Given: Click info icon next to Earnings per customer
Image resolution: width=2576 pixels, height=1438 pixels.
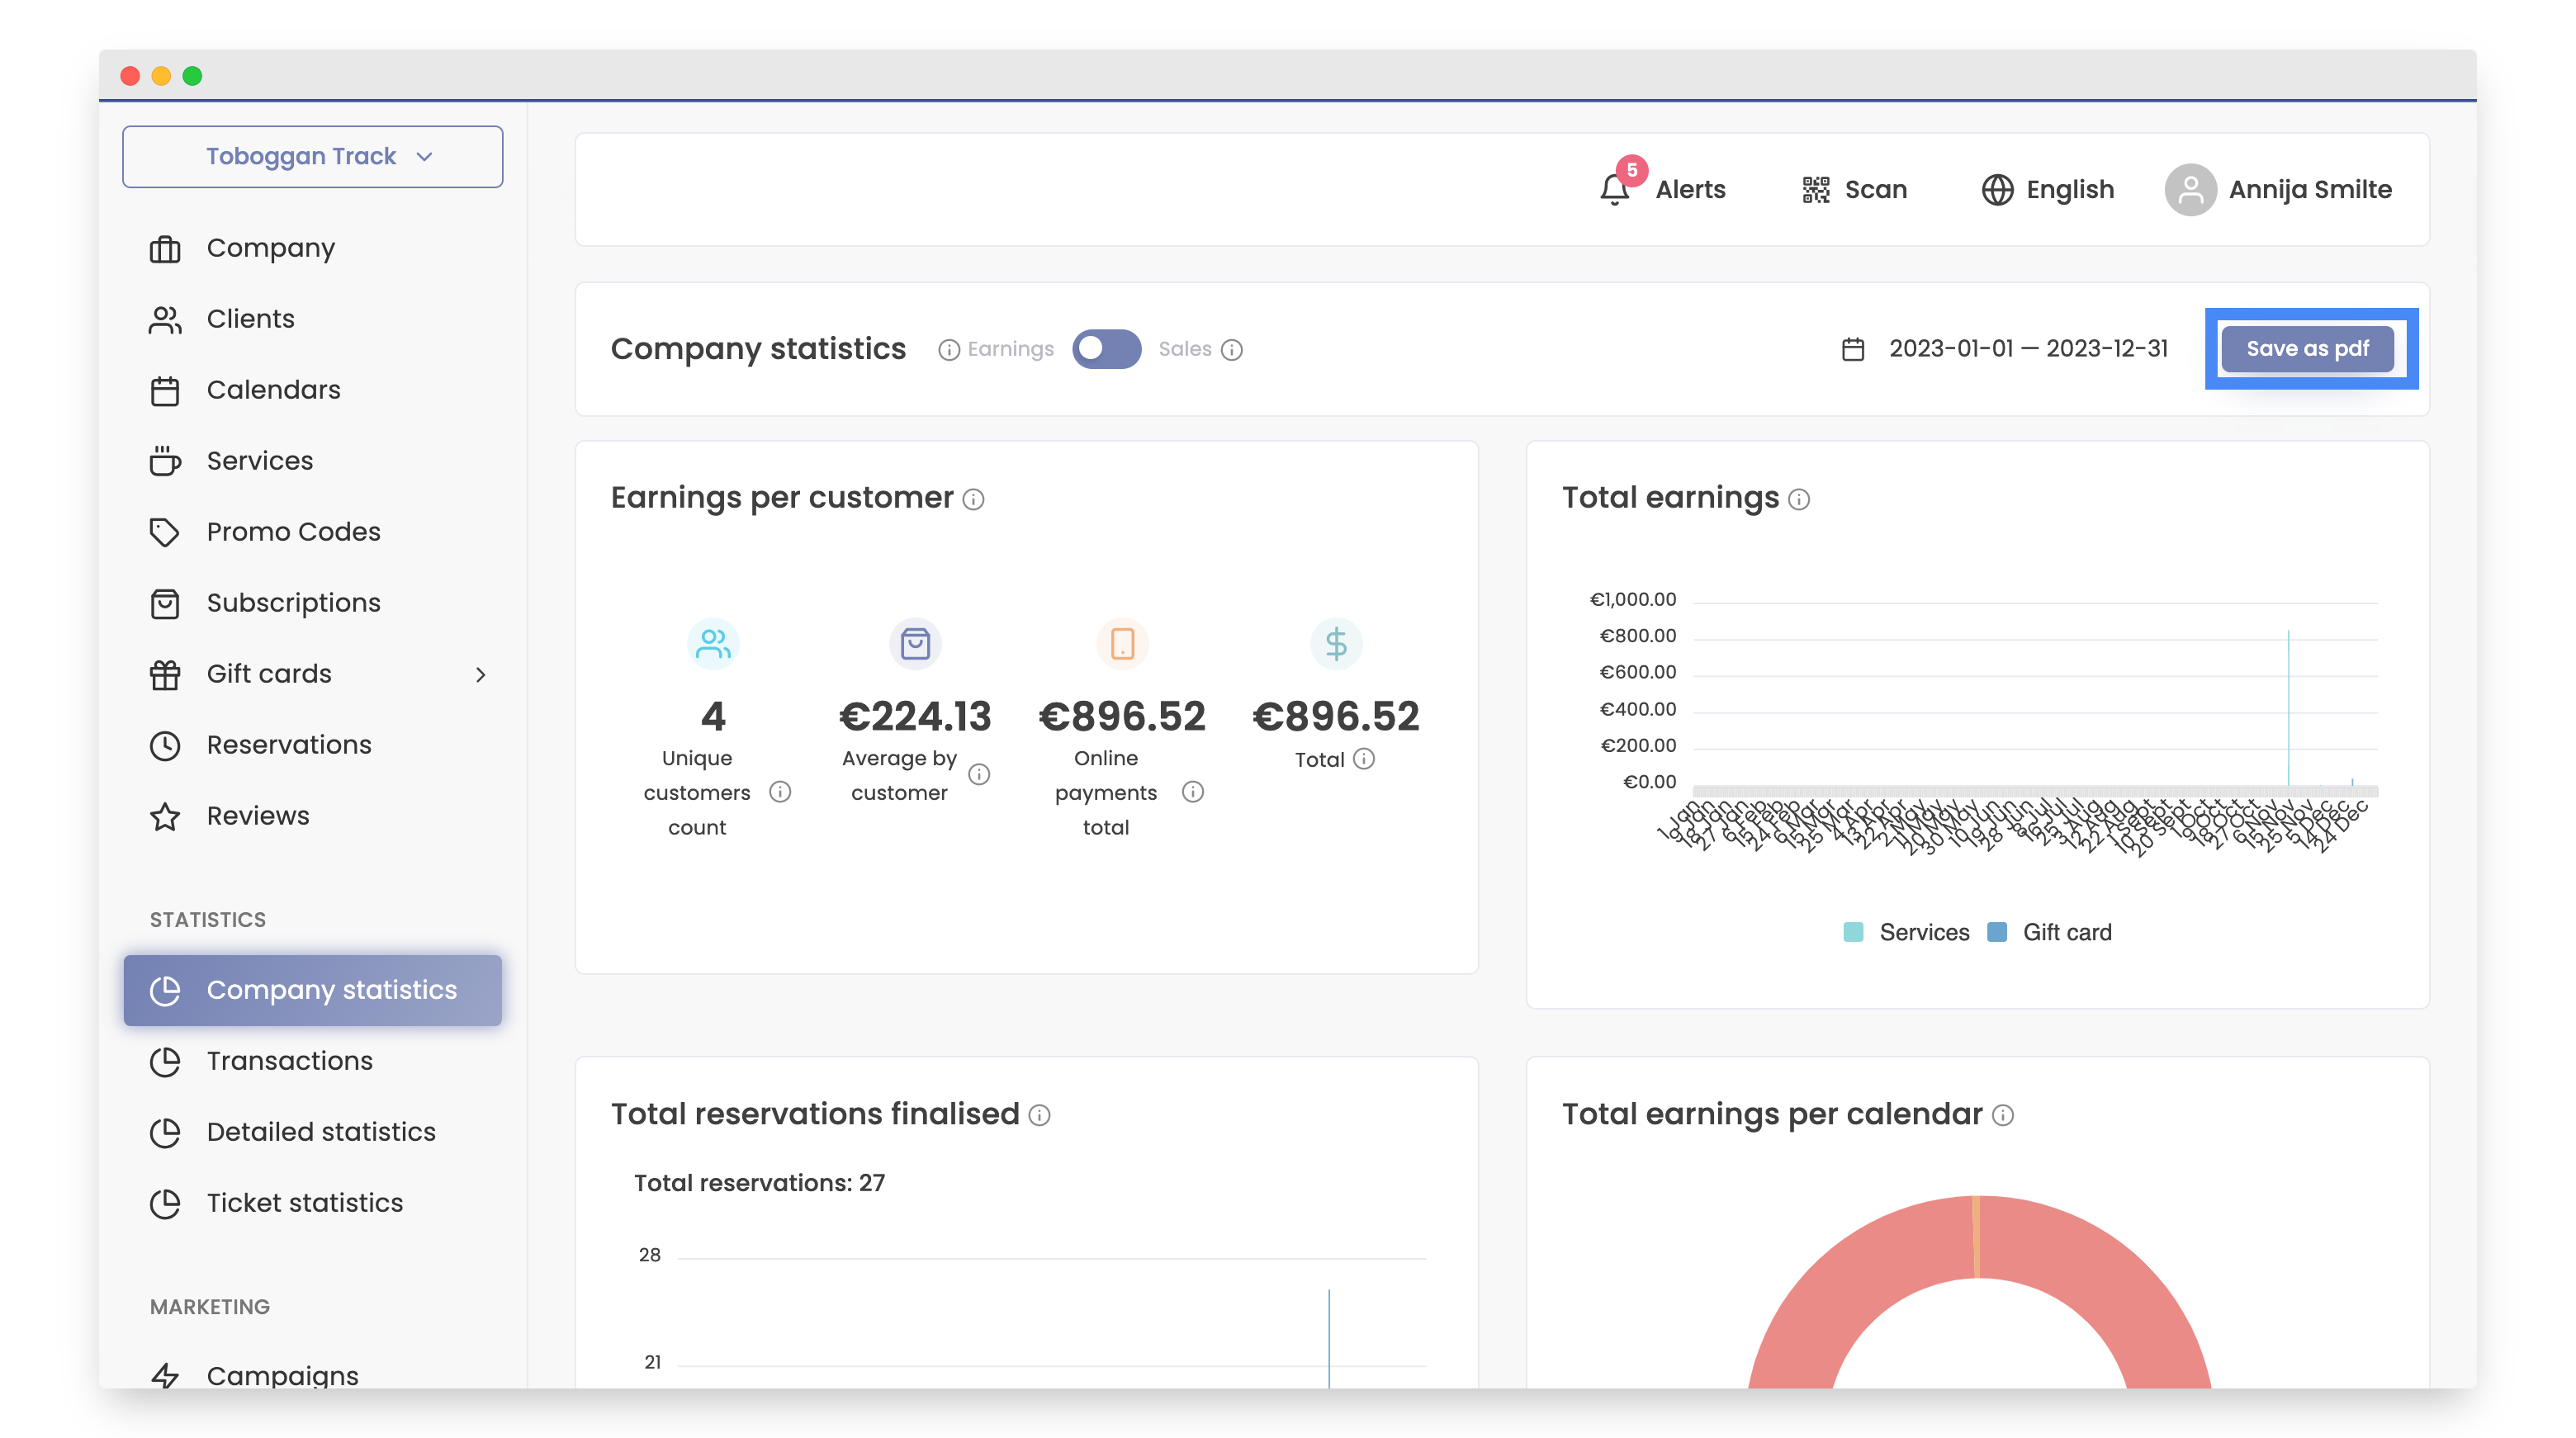Looking at the screenshot, I should [973, 499].
